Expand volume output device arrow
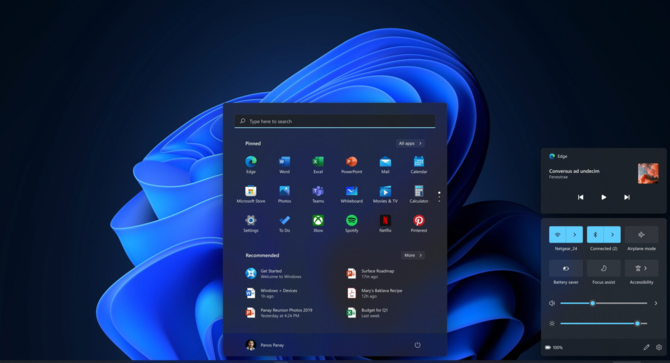 tap(656, 303)
